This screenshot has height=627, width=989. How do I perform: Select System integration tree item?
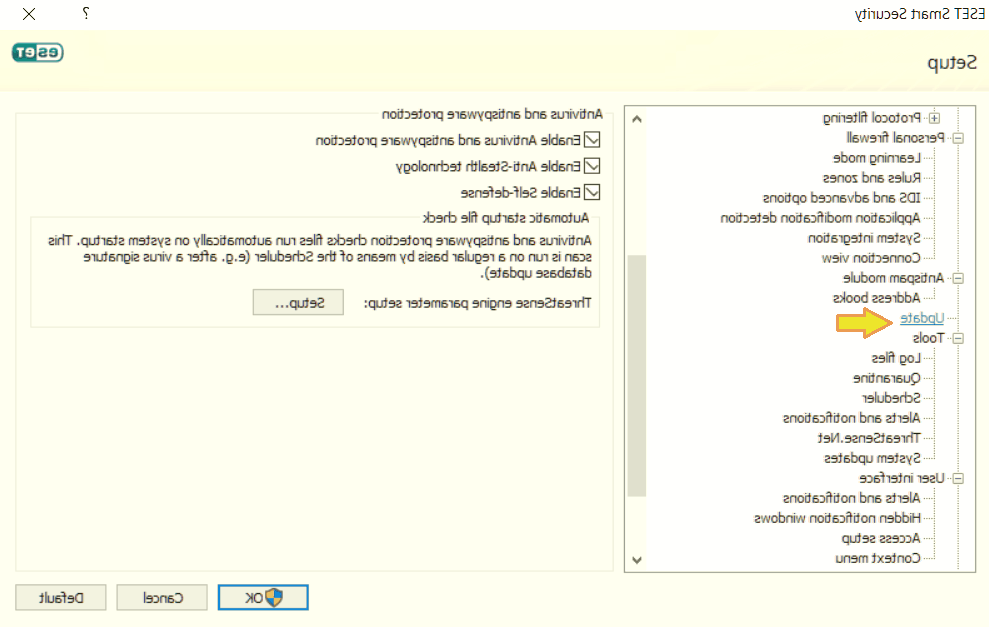click(x=864, y=238)
